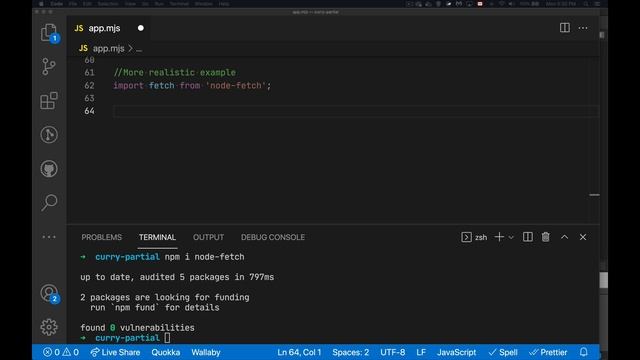Open the Manage gear icon
This screenshot has width=640, height=360.
pos(49,327)
